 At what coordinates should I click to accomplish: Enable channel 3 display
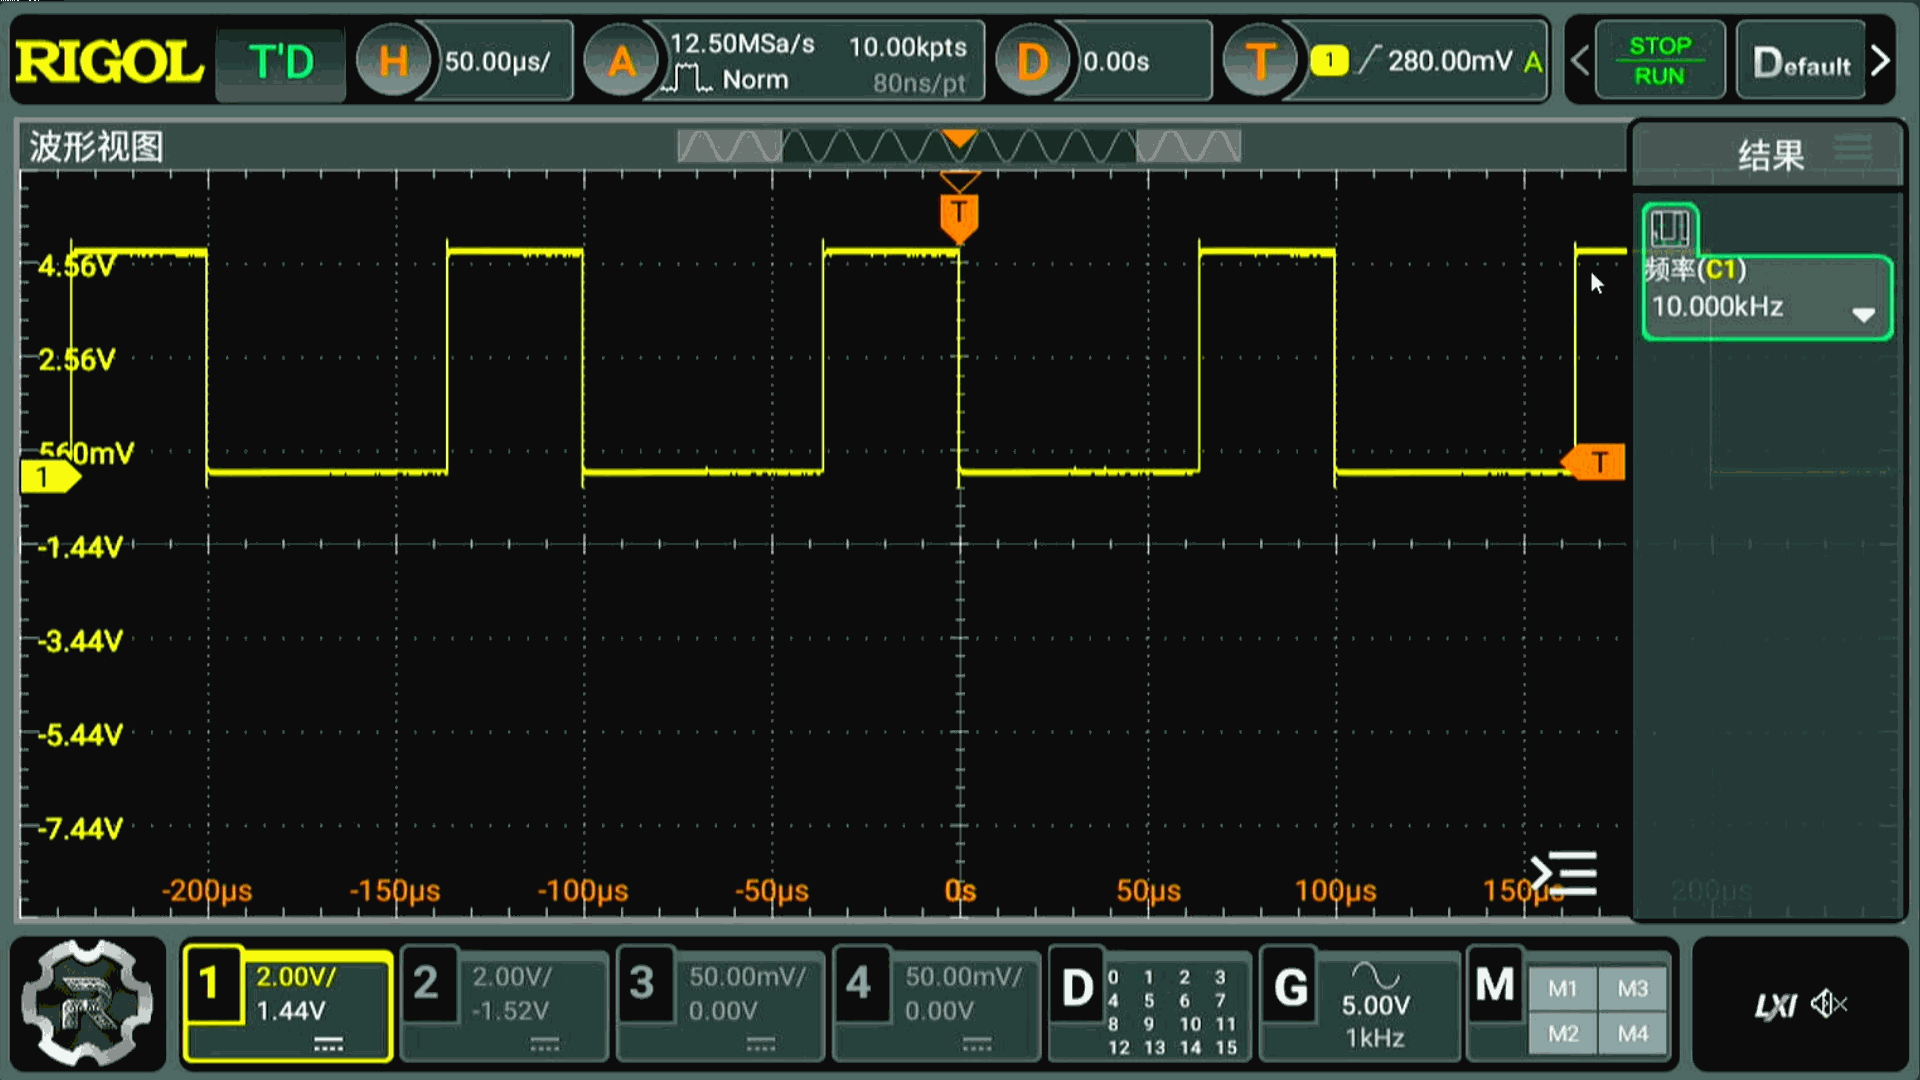pos(642,985)
